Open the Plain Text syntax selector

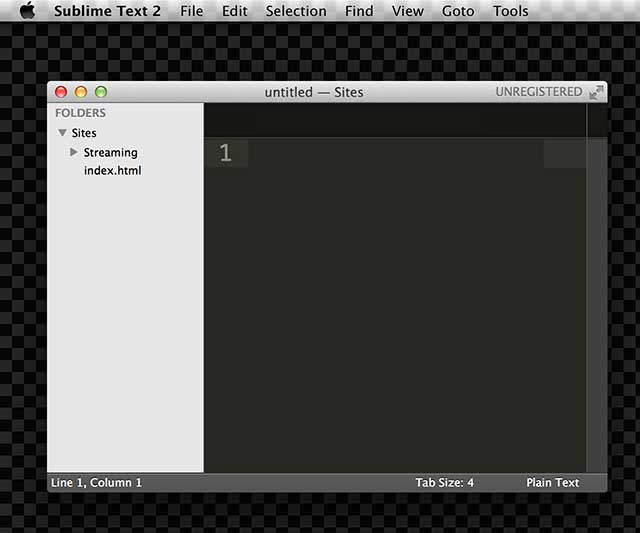tap(552, 483)
